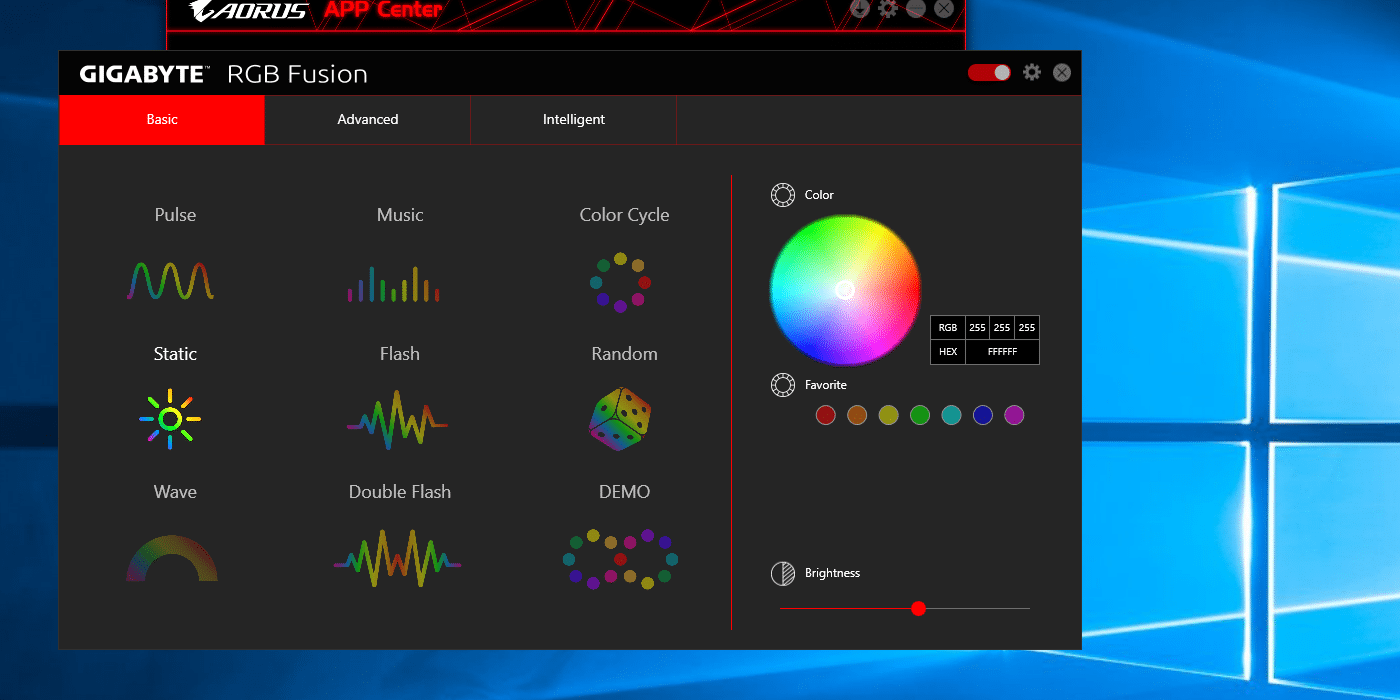The height and width of the screenshot is (700, 1400).
Task: Close the AORUS APP Center window
Action: pos(944,8)
